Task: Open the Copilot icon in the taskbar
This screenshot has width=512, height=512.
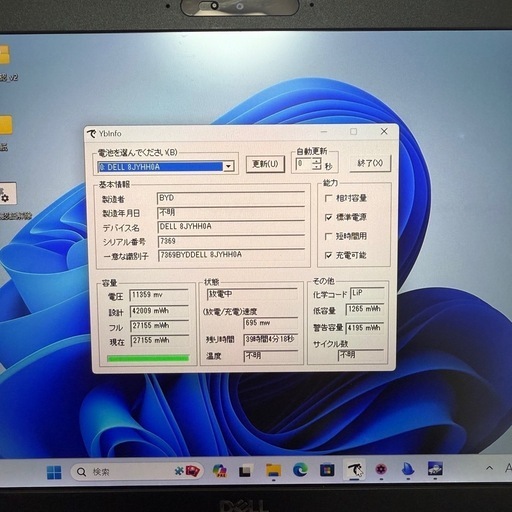Action: [219, 470]
